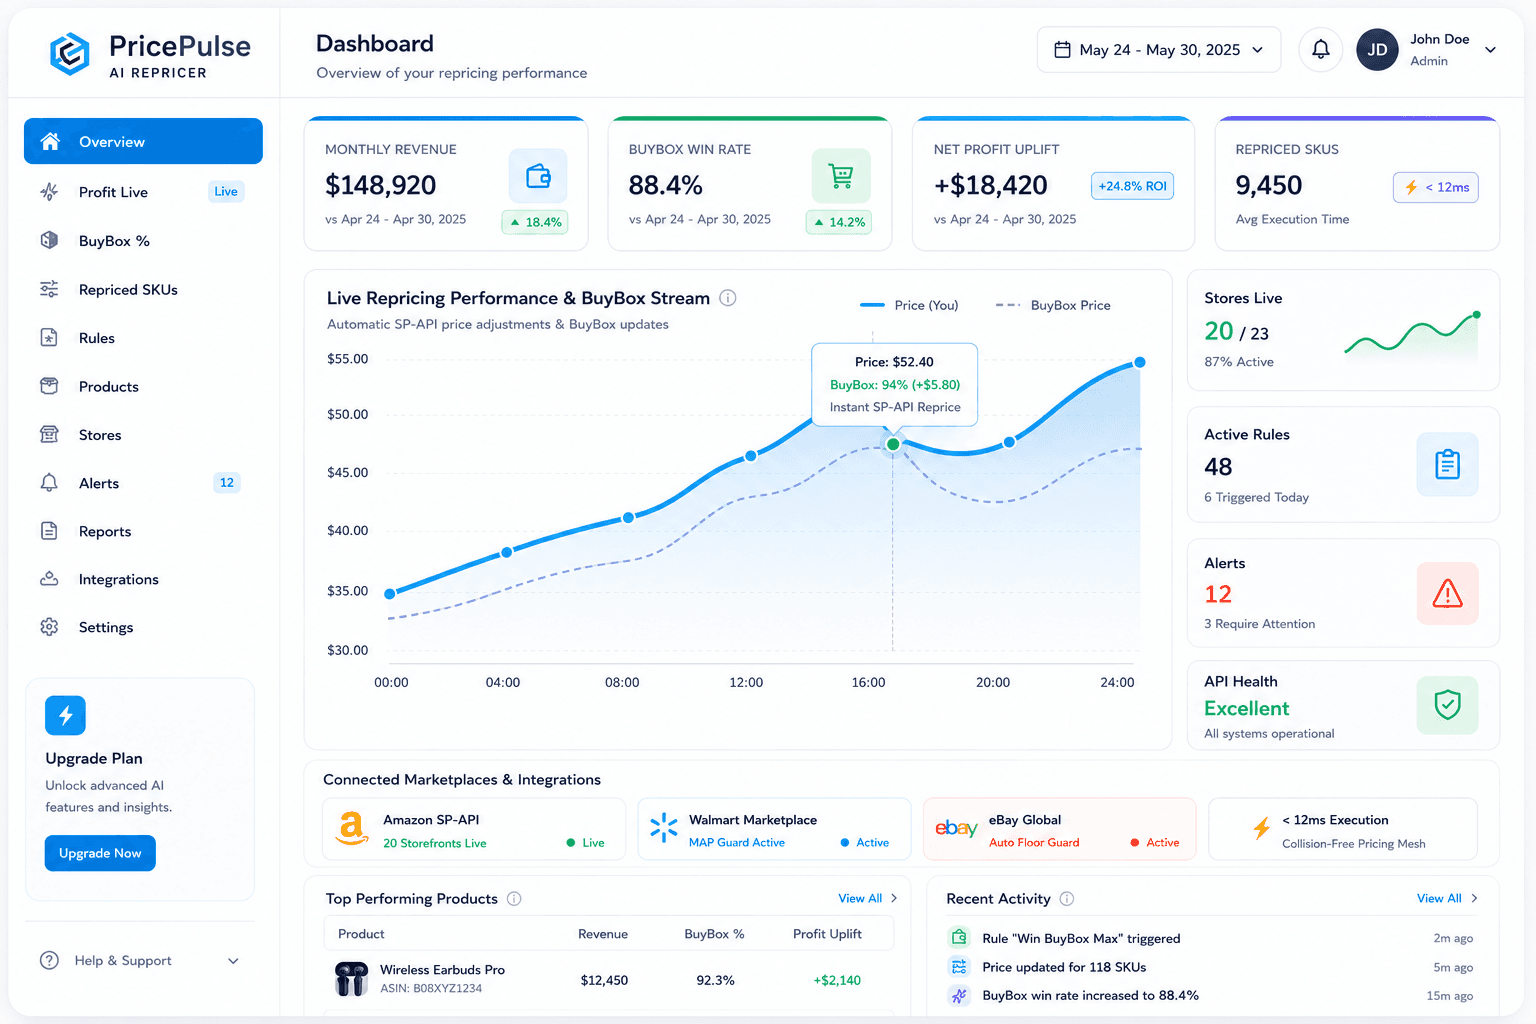1536x1024 pixels.
Task: Click the green data point at 16:00
Action: pyautogui.click(x=893, y=444)
